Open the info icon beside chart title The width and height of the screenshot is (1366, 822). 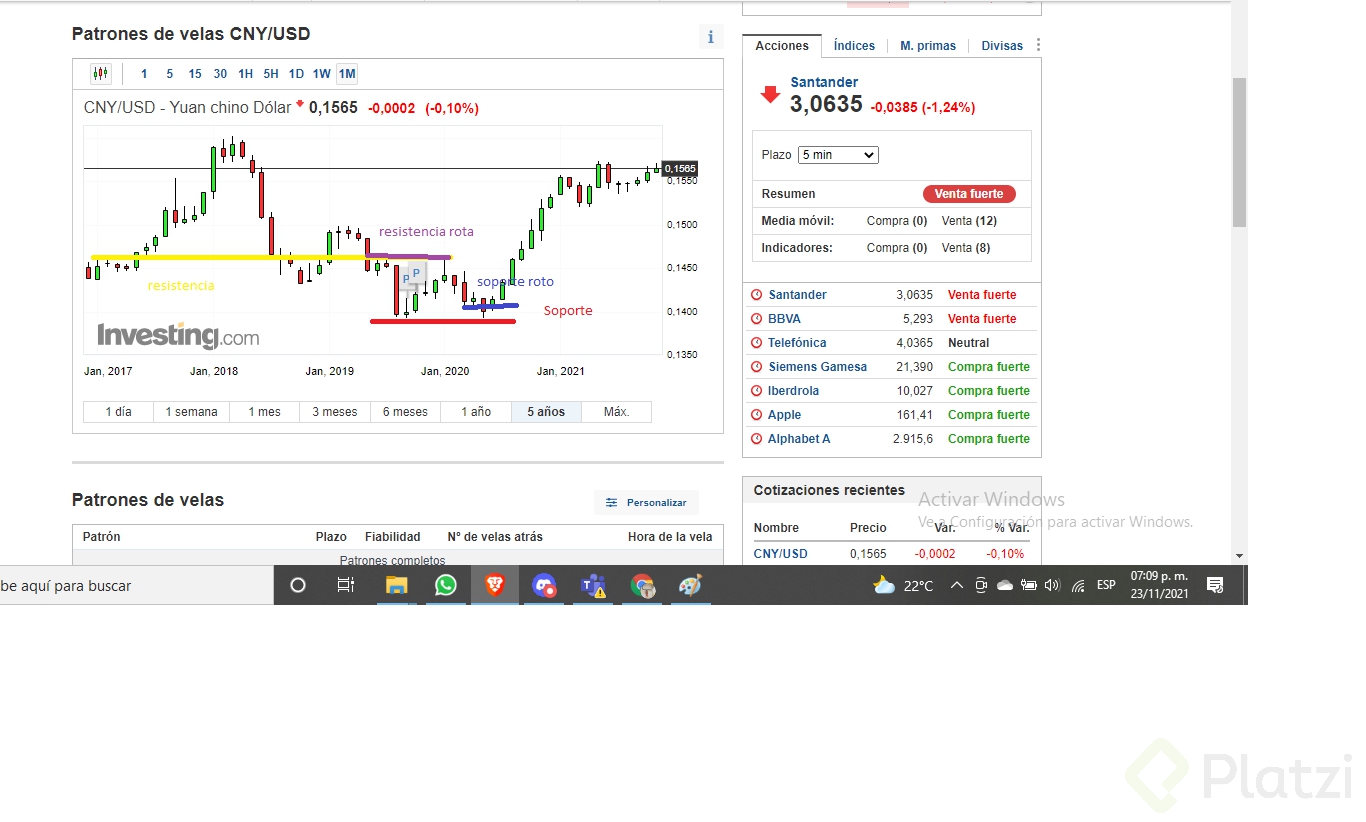[x=710, y=37]
